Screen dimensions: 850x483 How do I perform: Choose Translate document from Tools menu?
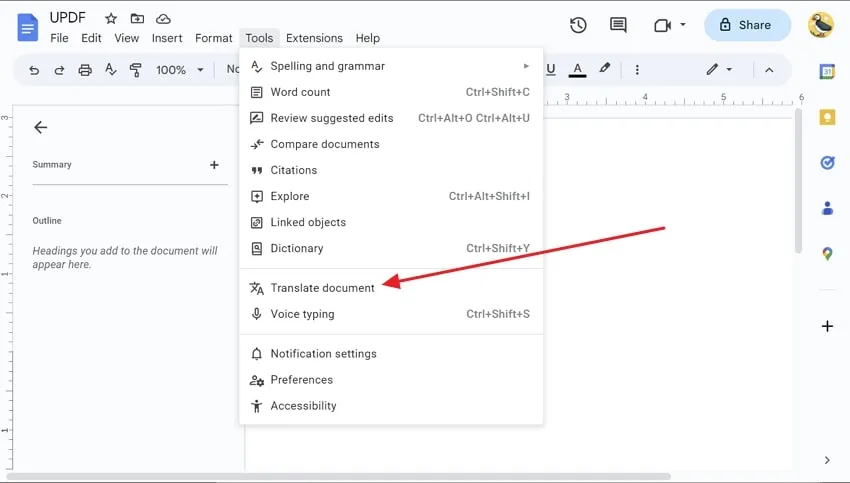(x=322, y=288)
